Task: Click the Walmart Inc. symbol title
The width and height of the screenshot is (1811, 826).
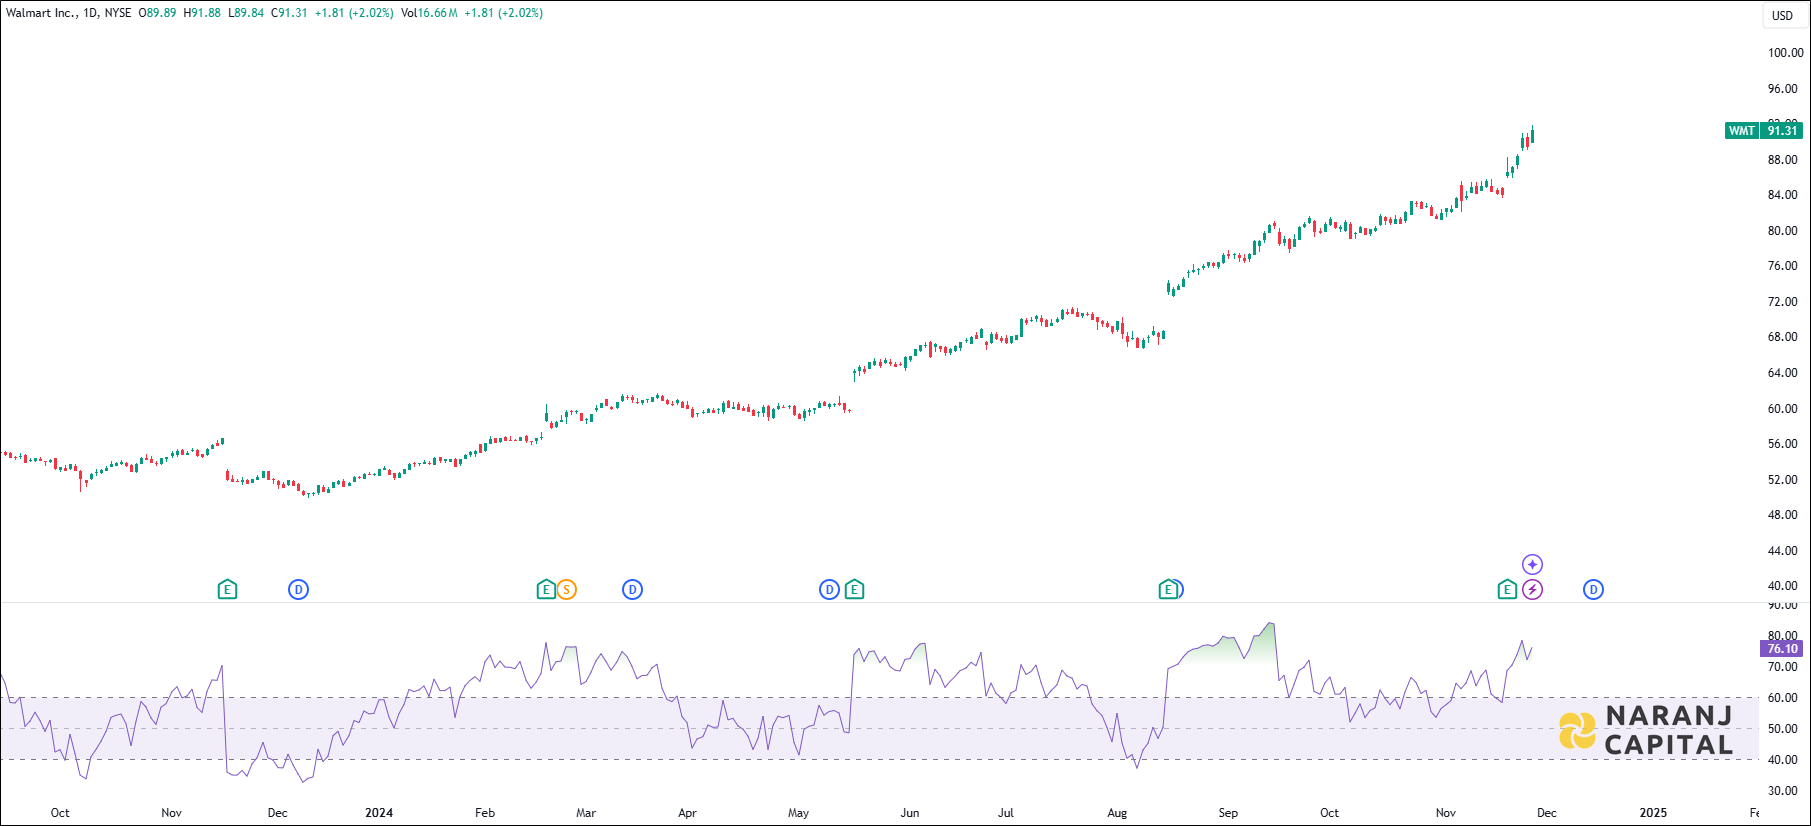Action: point(42,13)
